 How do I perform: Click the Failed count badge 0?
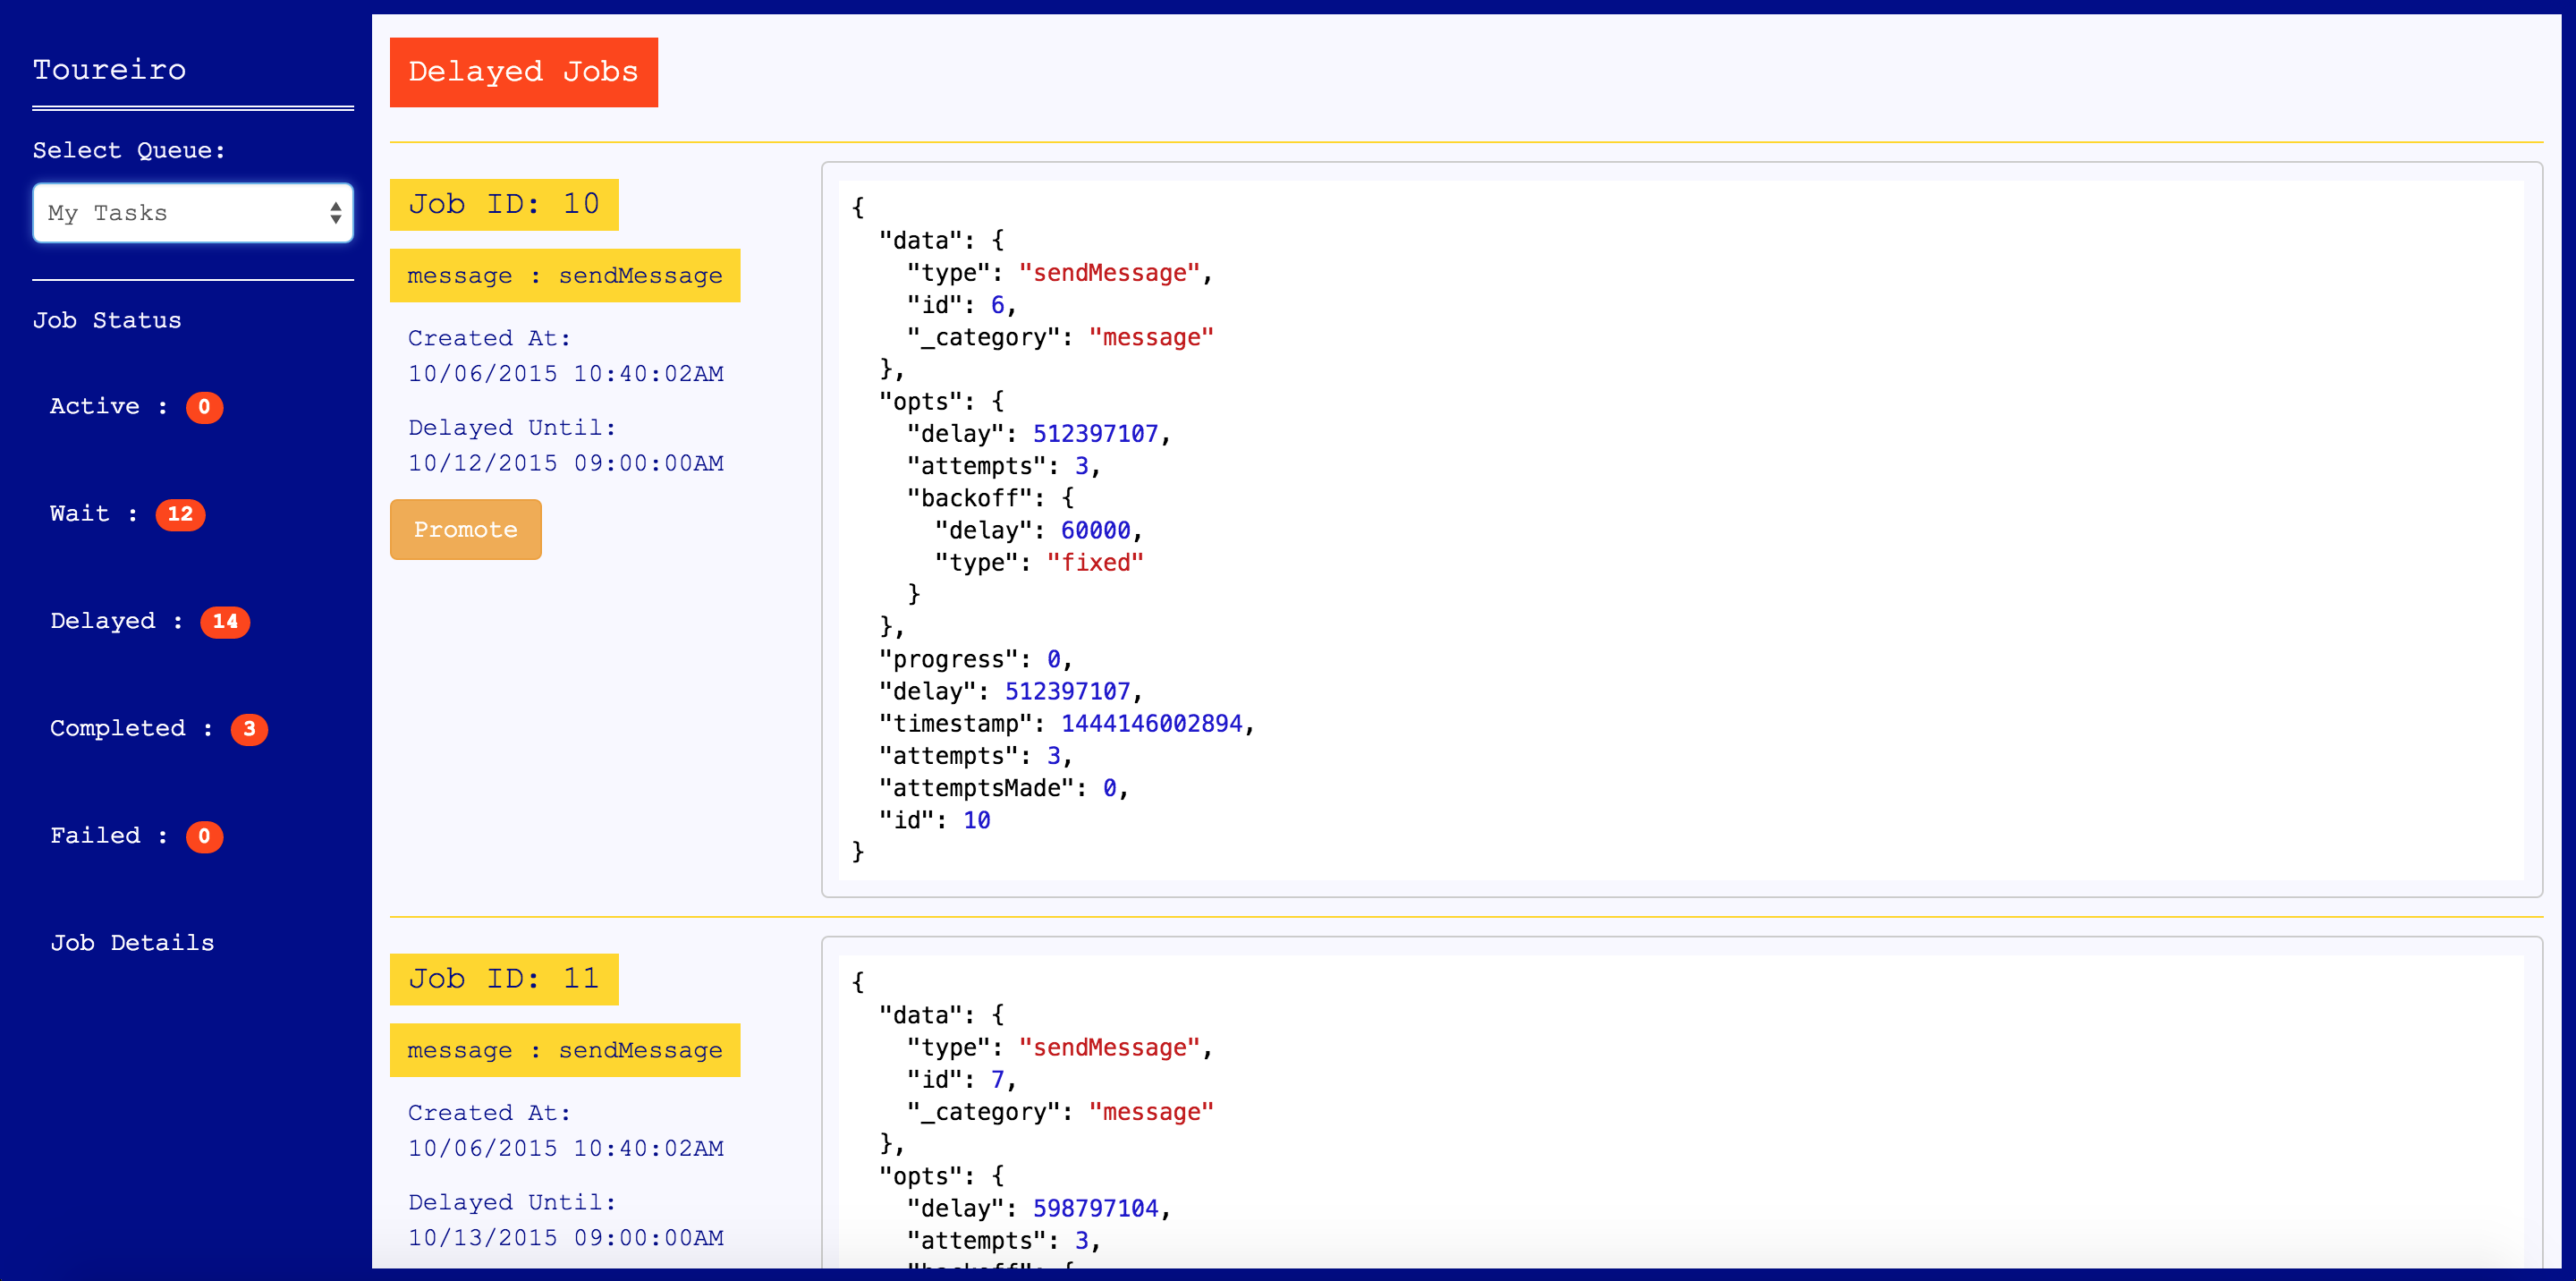[x=204, y=836]
